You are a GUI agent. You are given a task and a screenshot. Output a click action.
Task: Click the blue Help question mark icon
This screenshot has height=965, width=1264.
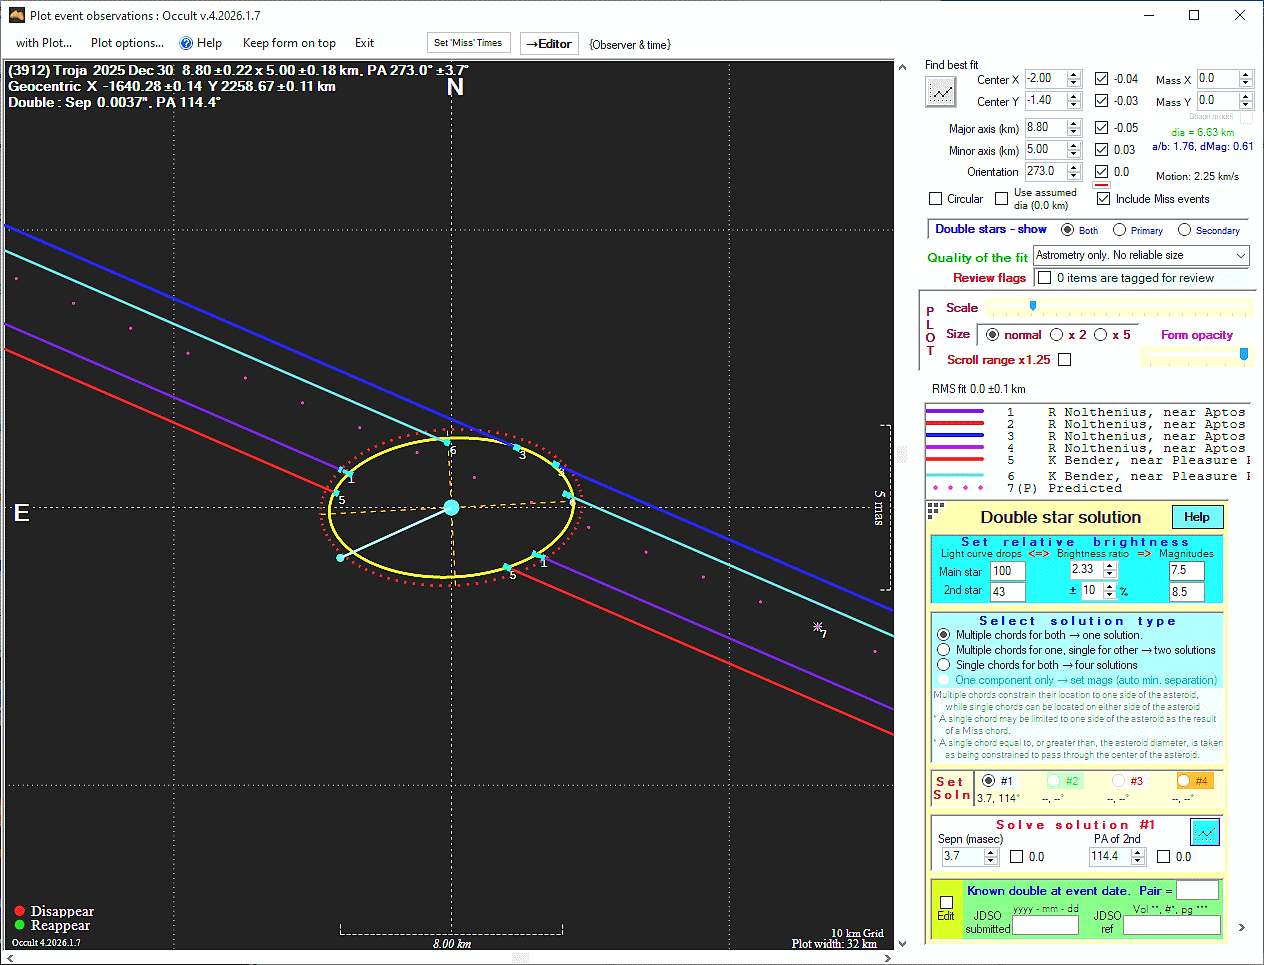click(x=186, y=43)
